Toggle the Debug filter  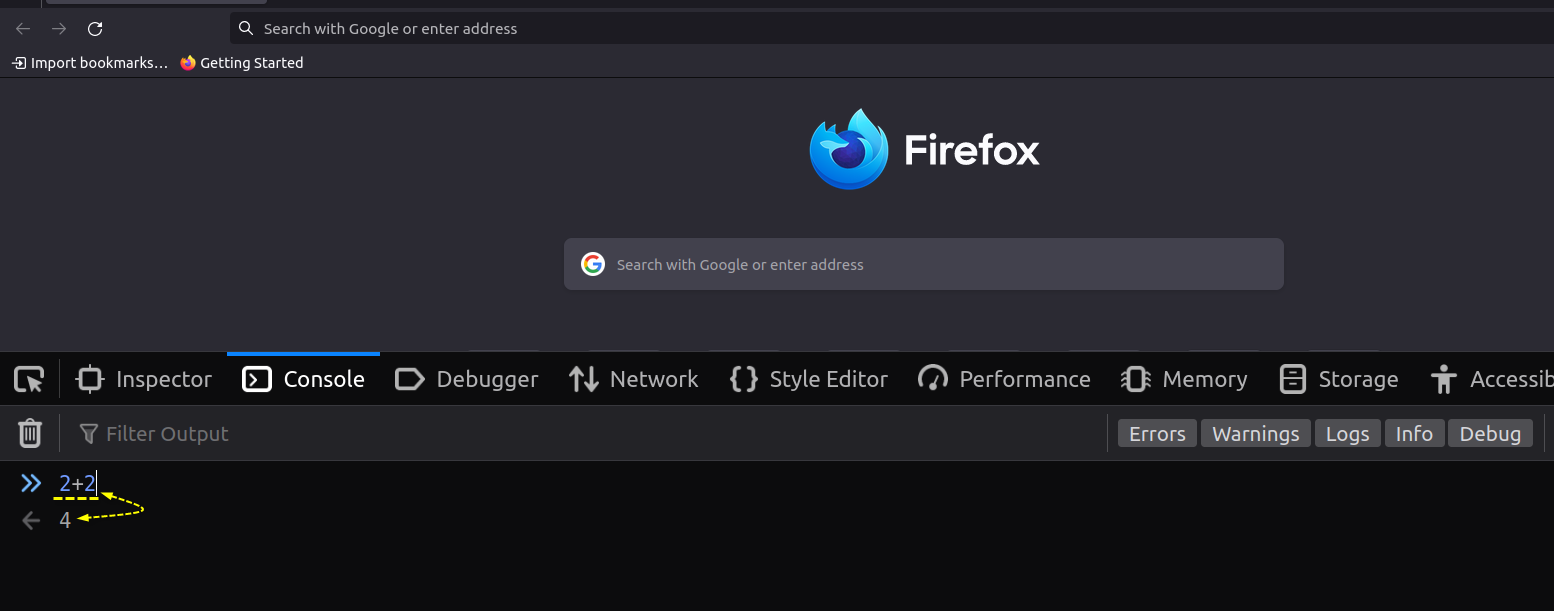click(x=1490, y=433)
